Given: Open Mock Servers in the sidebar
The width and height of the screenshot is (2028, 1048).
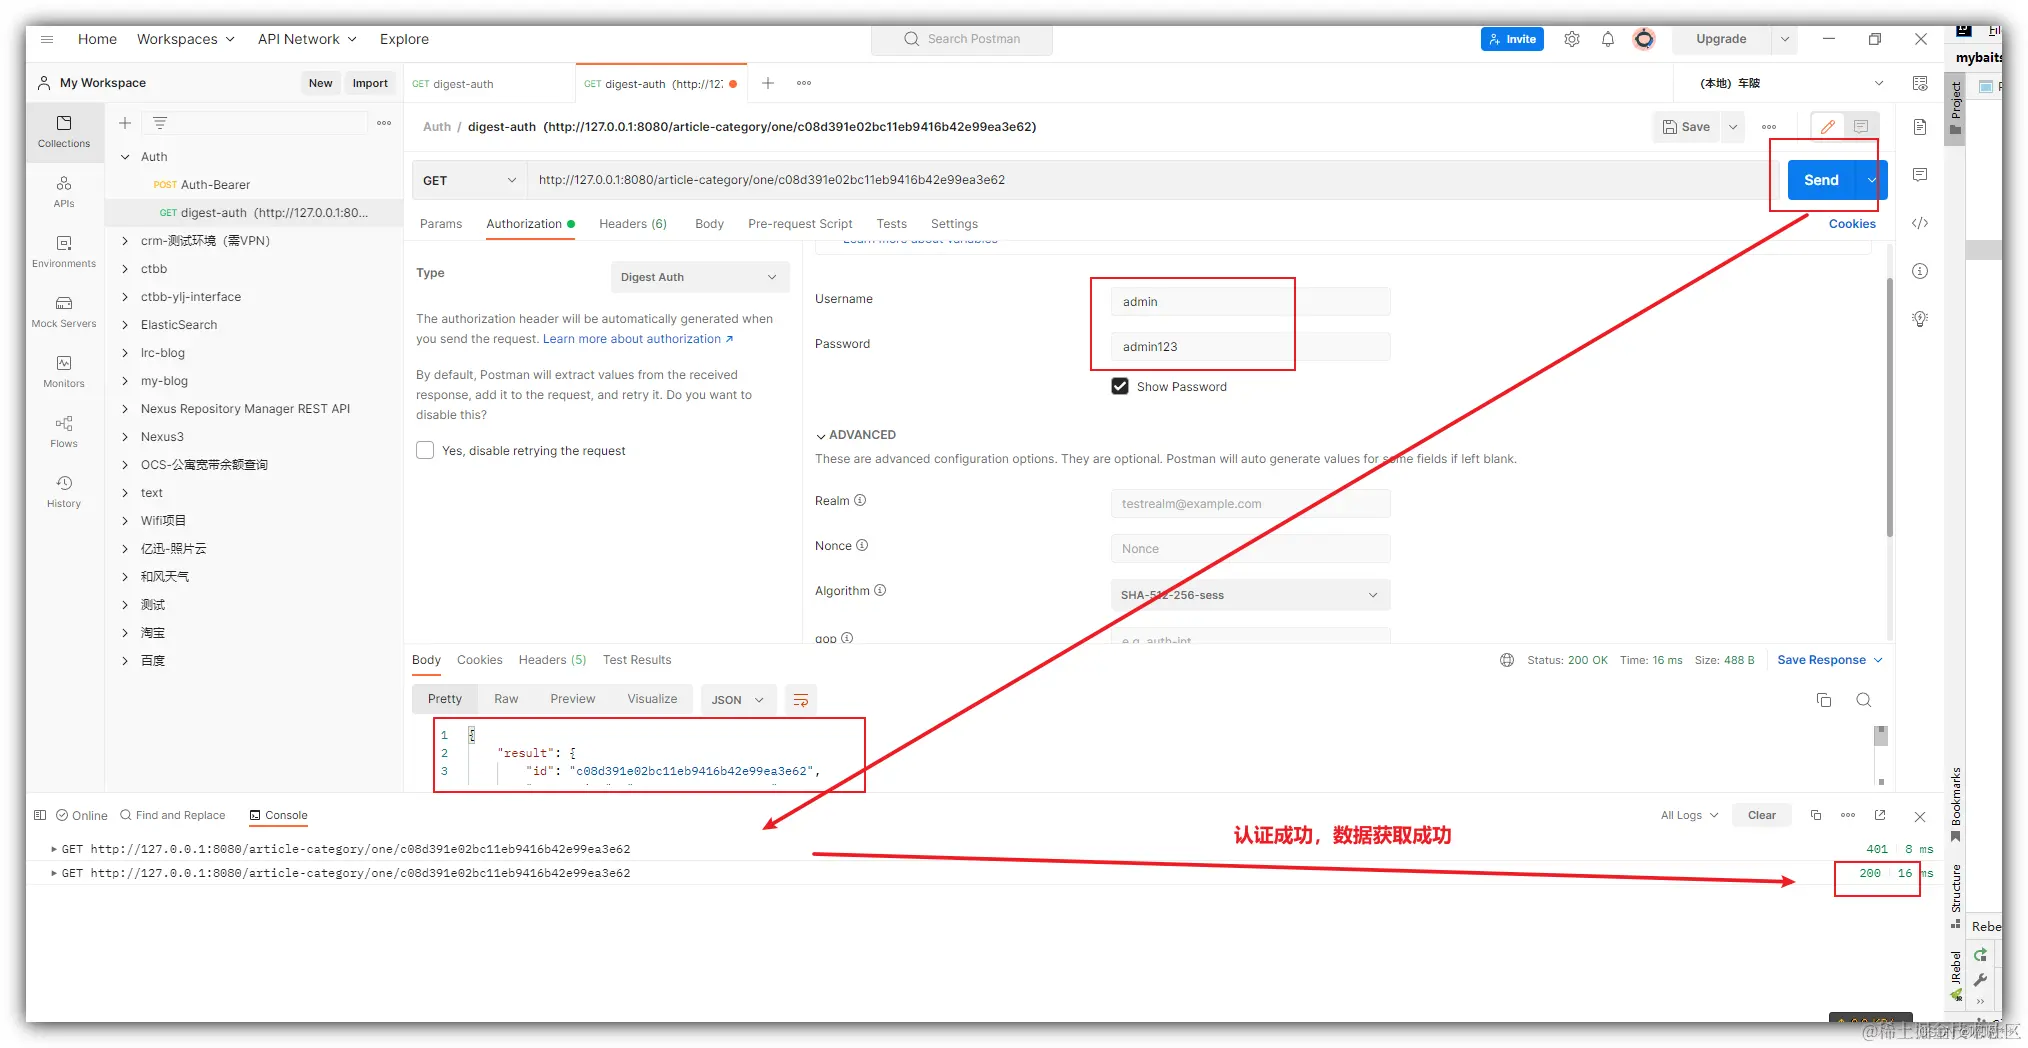Looking at the screenshot, I should pos(64,311).
